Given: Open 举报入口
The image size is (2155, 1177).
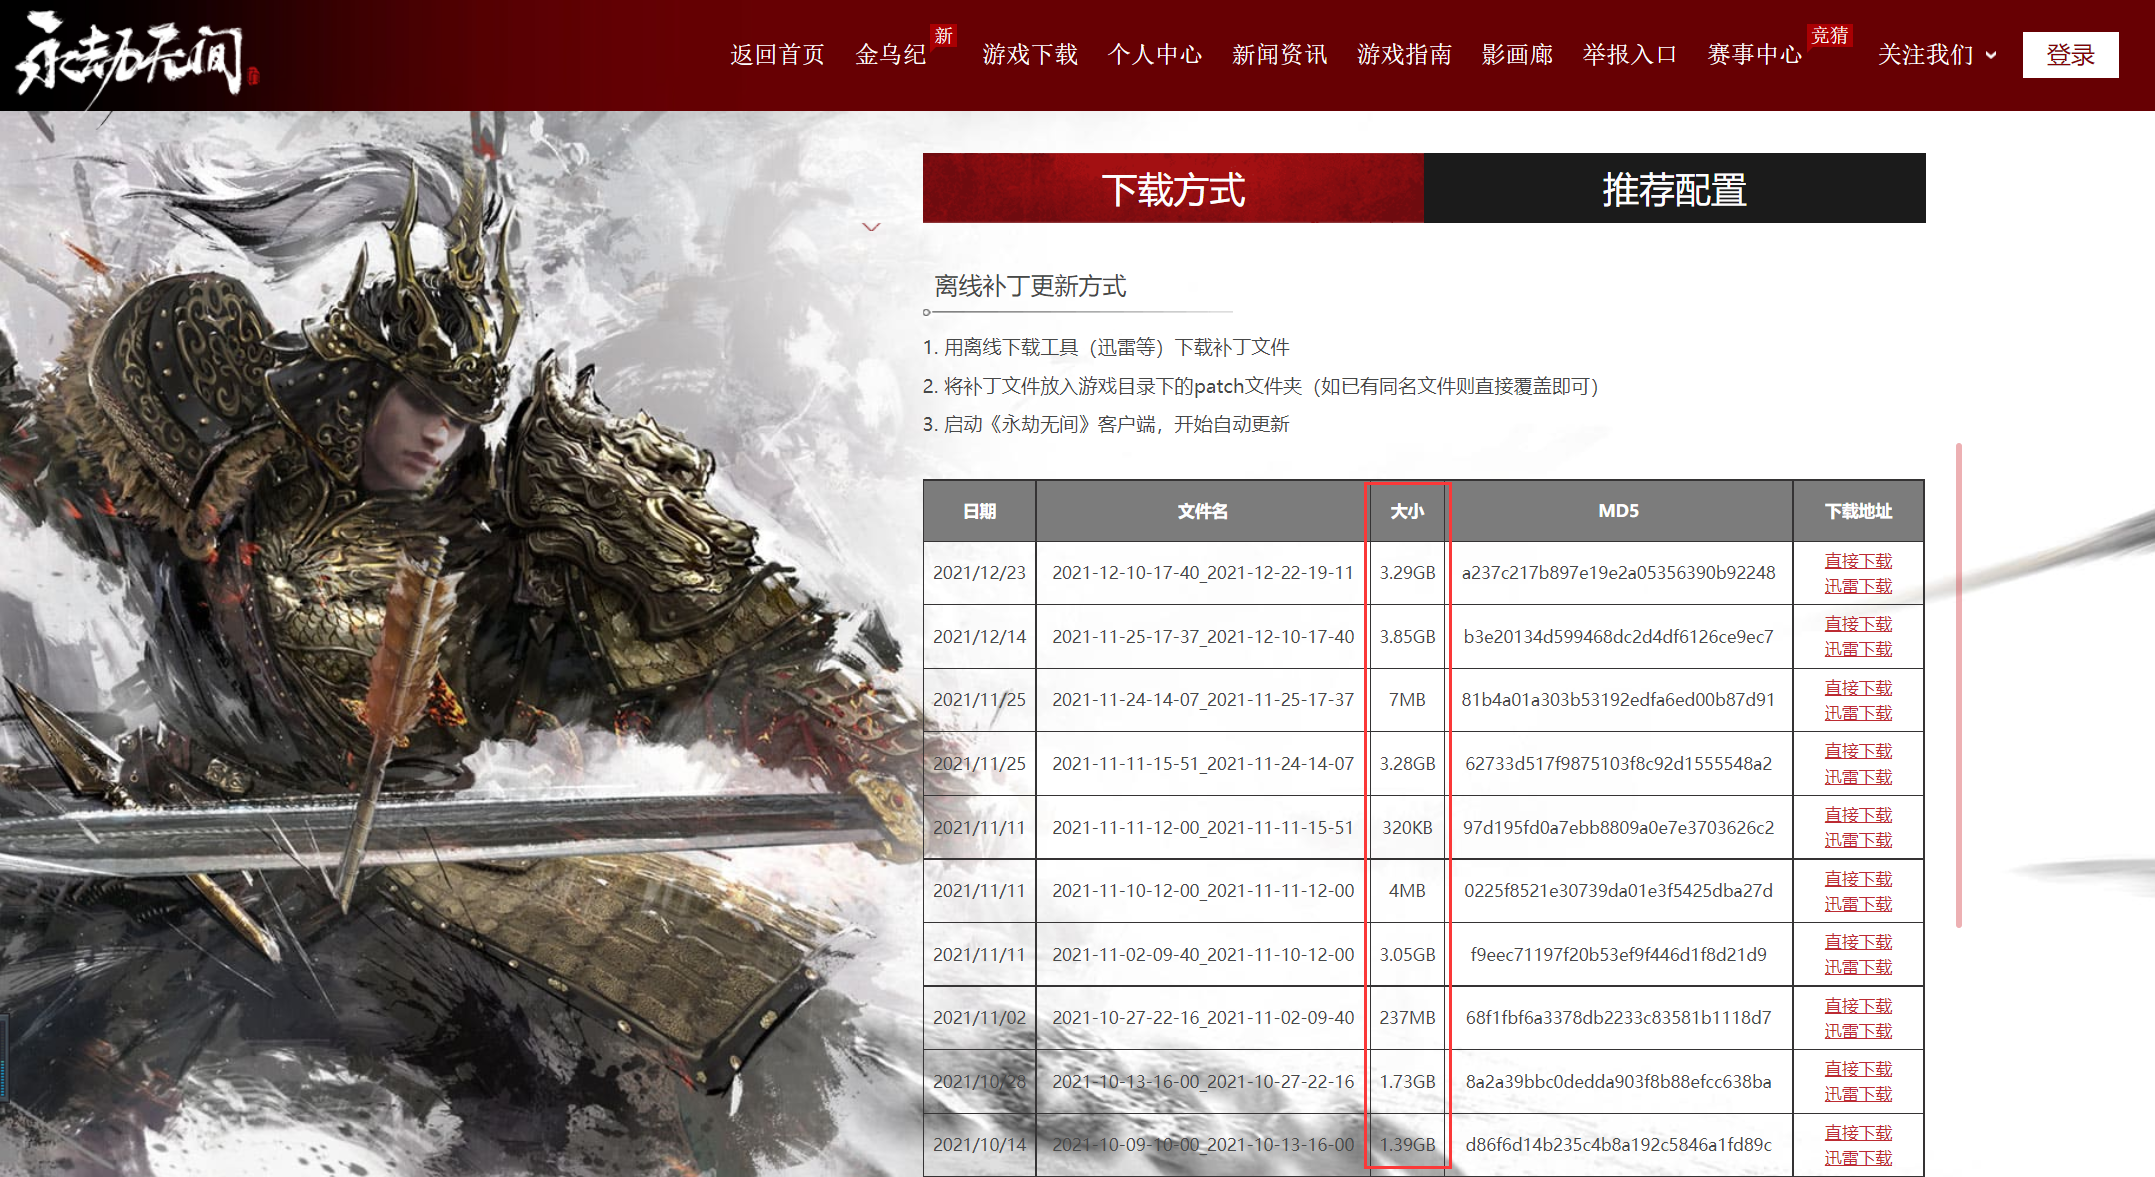Looking at the screenshot, I should [x=1630, y=55].
